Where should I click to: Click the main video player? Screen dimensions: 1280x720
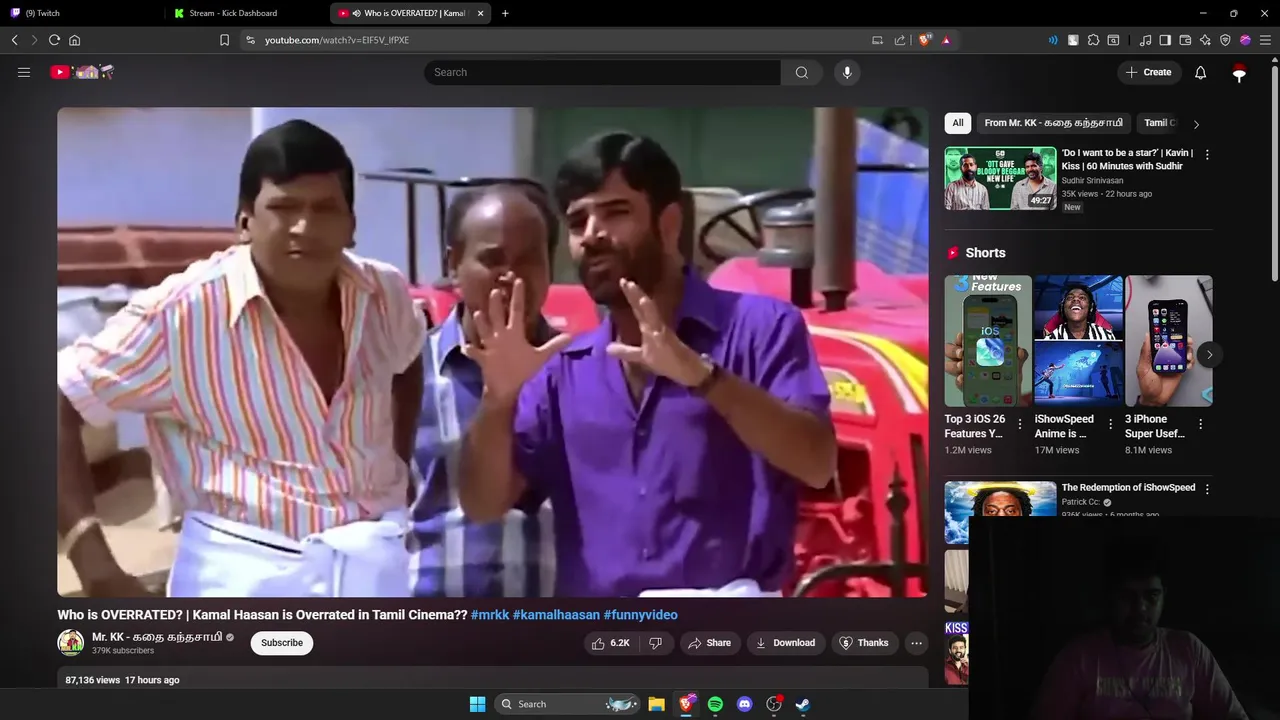[492, 352]
